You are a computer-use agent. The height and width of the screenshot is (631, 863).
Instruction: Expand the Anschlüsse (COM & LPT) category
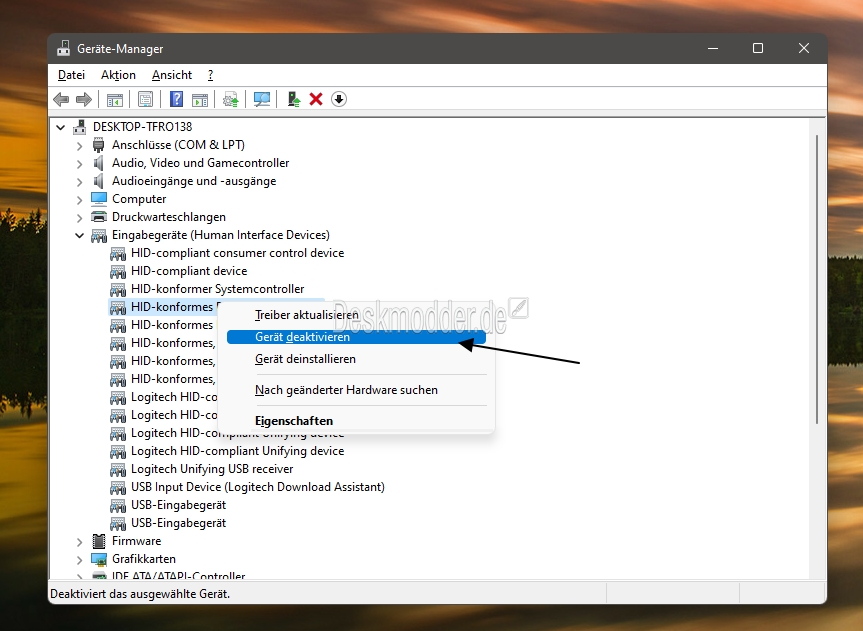tap(80, 146)
